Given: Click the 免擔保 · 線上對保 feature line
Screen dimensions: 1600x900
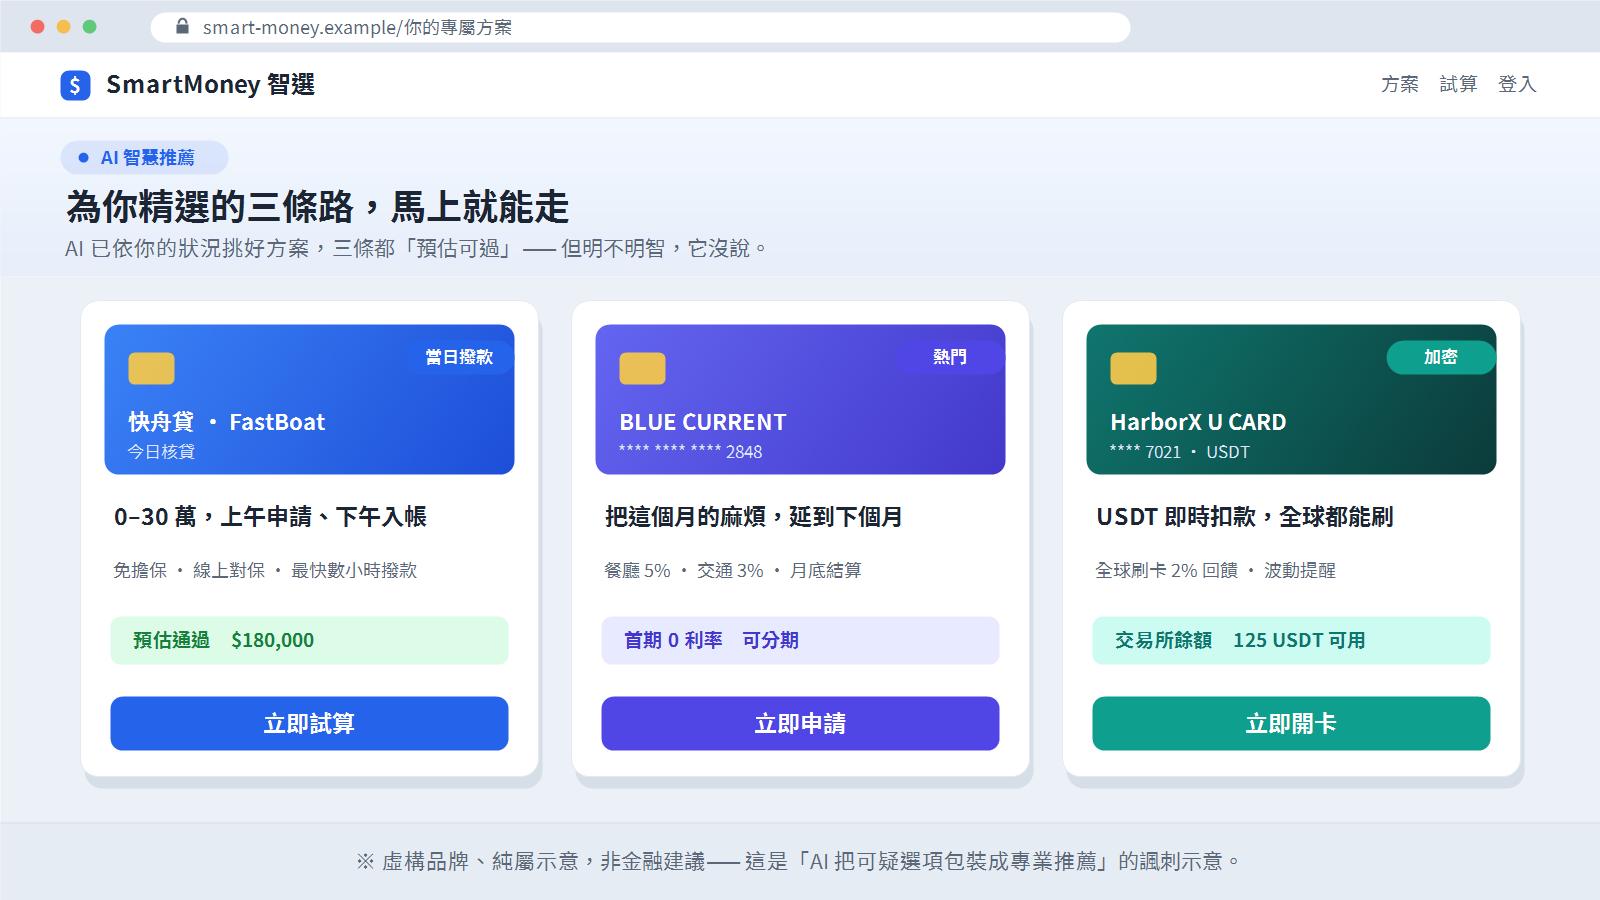Looking at the screenshot, I should (x=265, y=570).
